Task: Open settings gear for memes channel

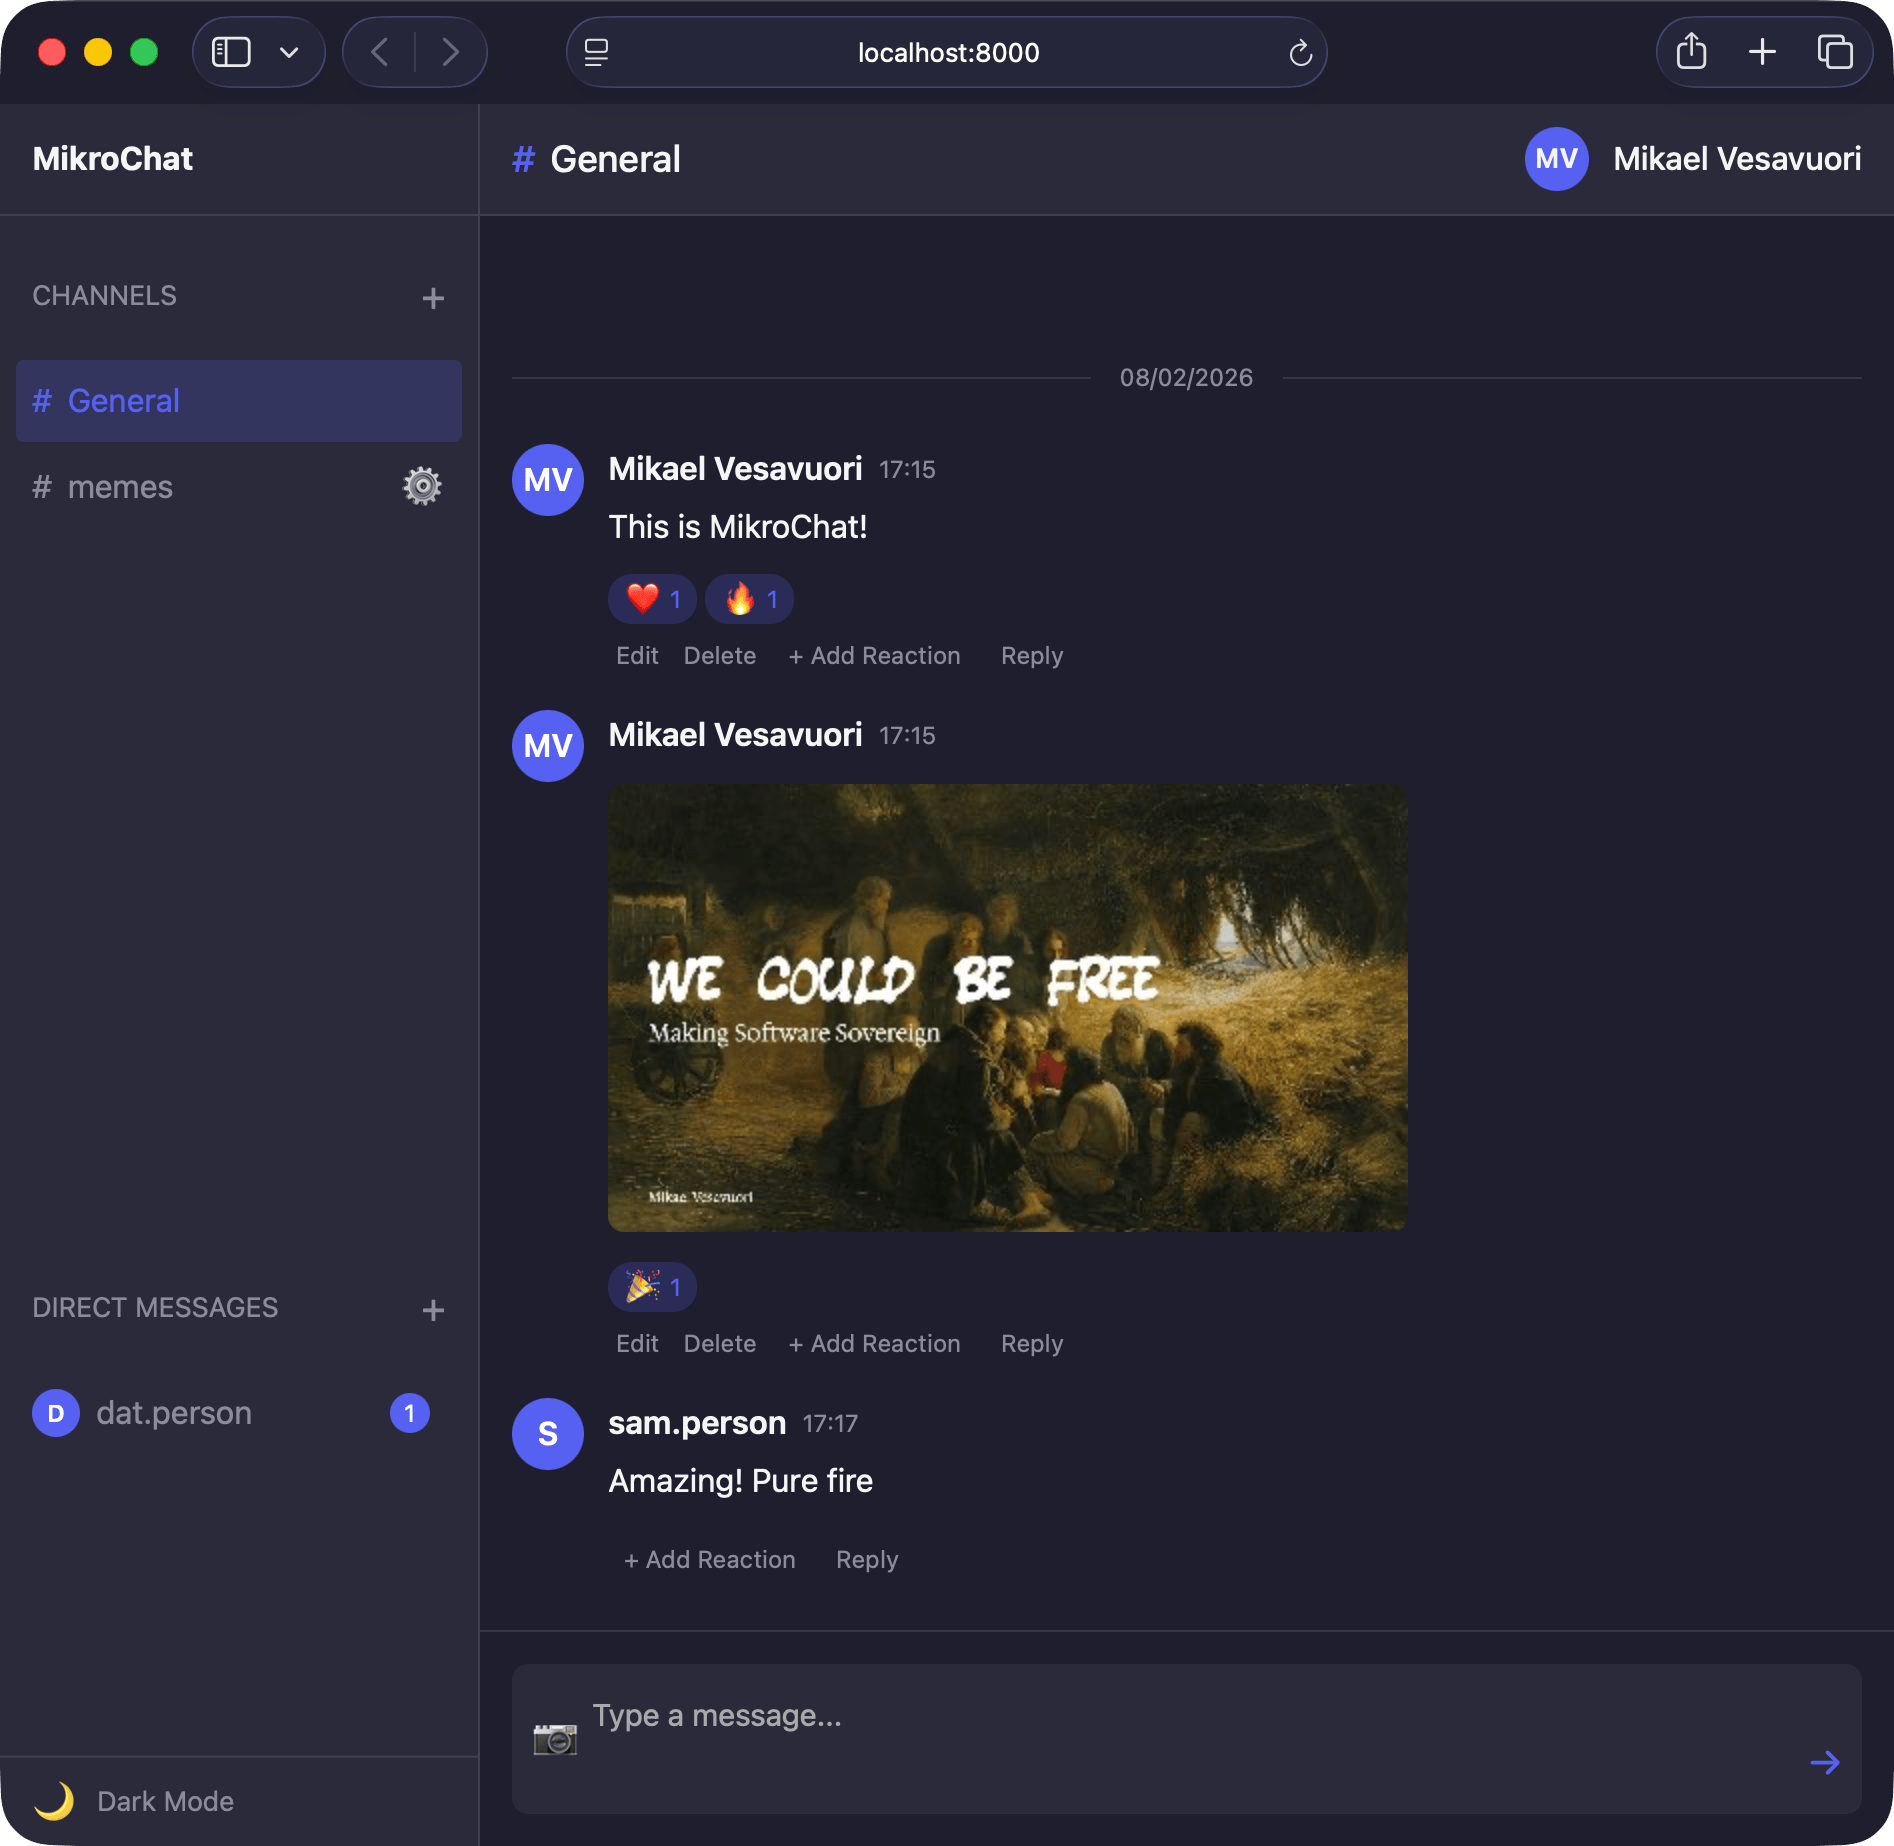Action: 422,487
